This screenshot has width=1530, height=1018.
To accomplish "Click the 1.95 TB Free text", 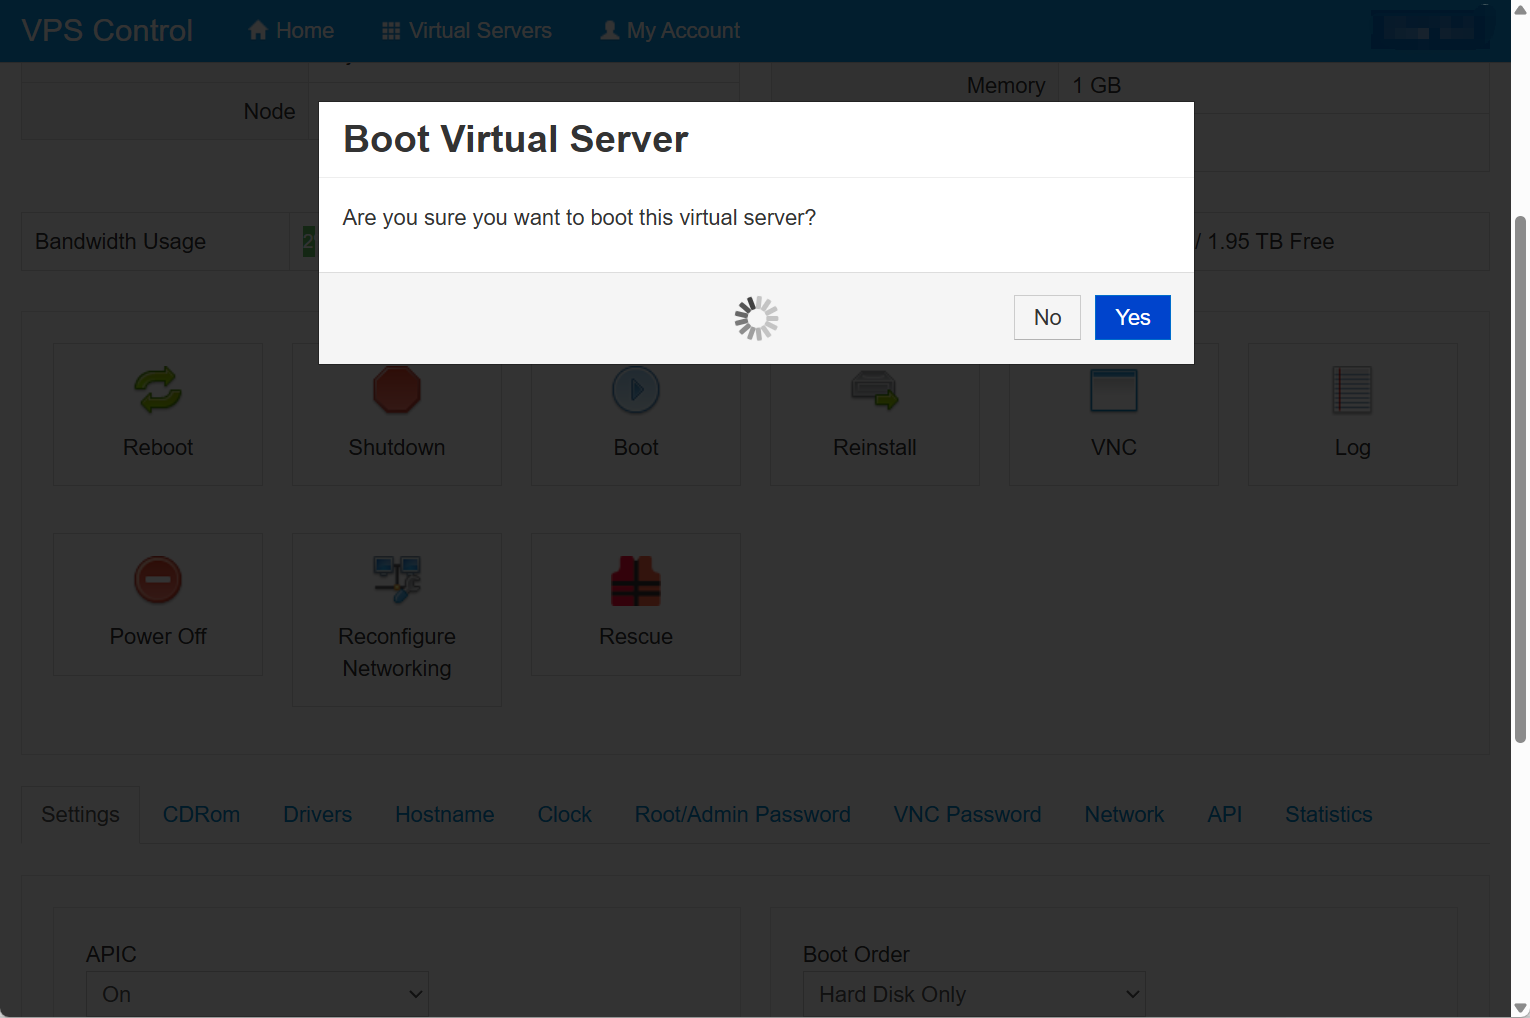I will 1270,241.
